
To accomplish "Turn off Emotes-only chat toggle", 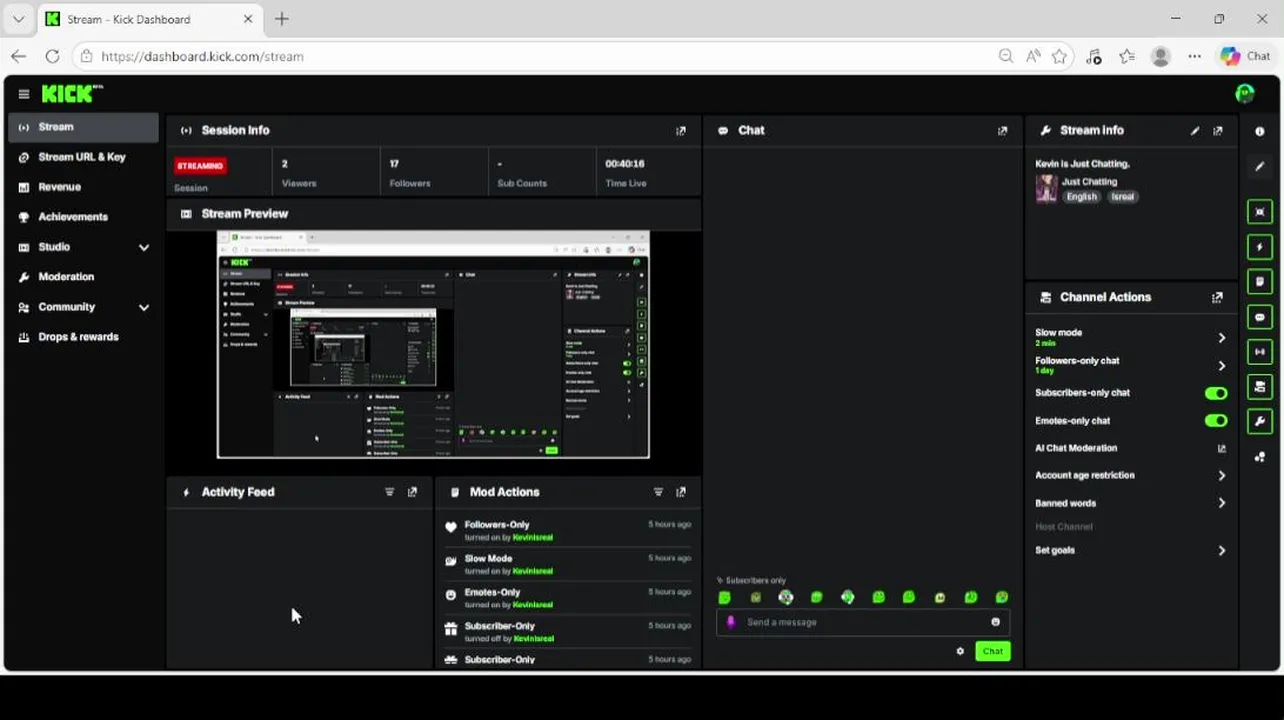I will point(1216,421).
